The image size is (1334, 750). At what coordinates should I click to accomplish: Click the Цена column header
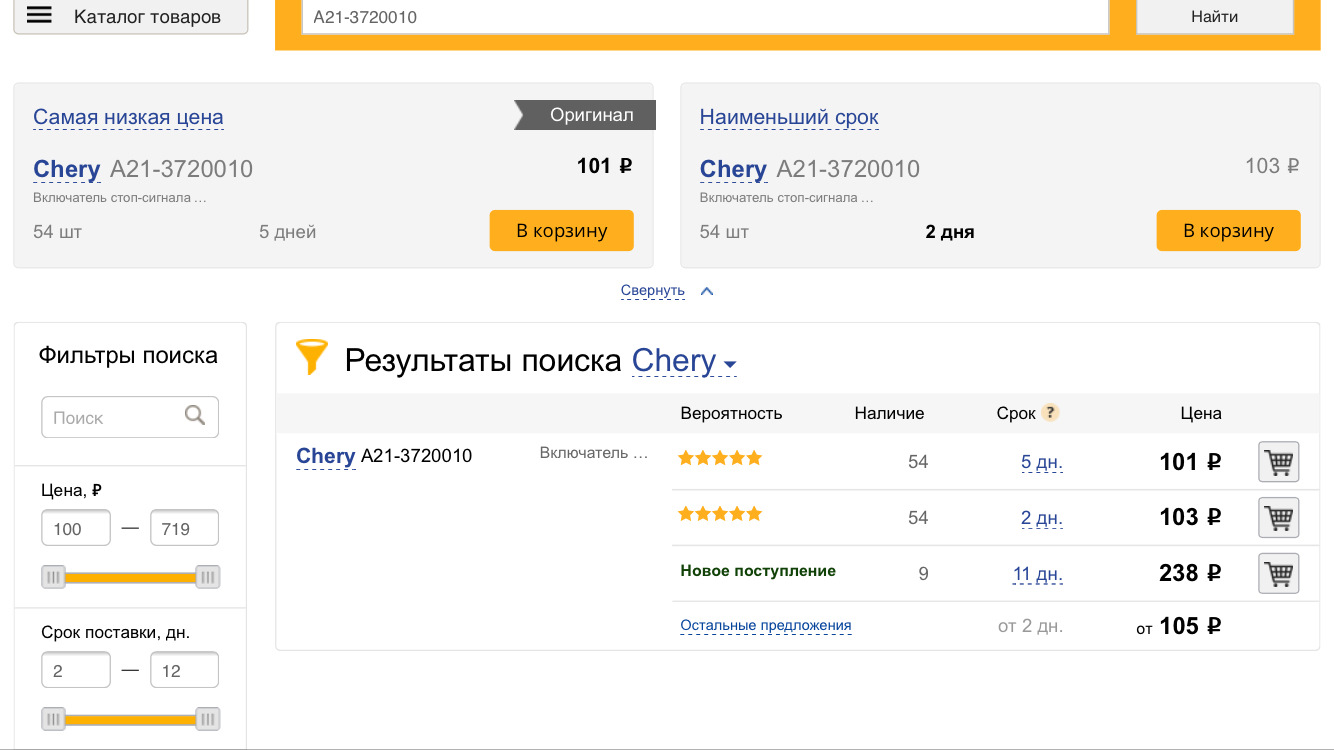(x=1201, y=413)
